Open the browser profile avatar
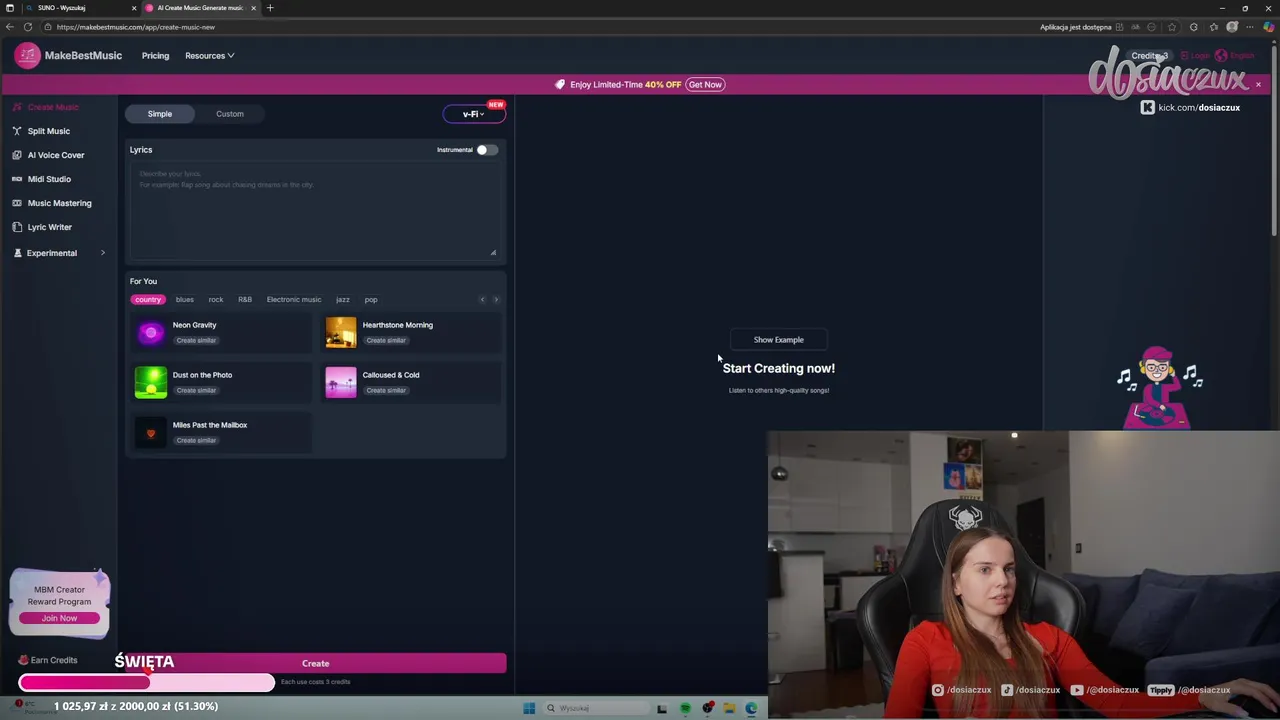Screen dimensions: 1280x720 1232,27
